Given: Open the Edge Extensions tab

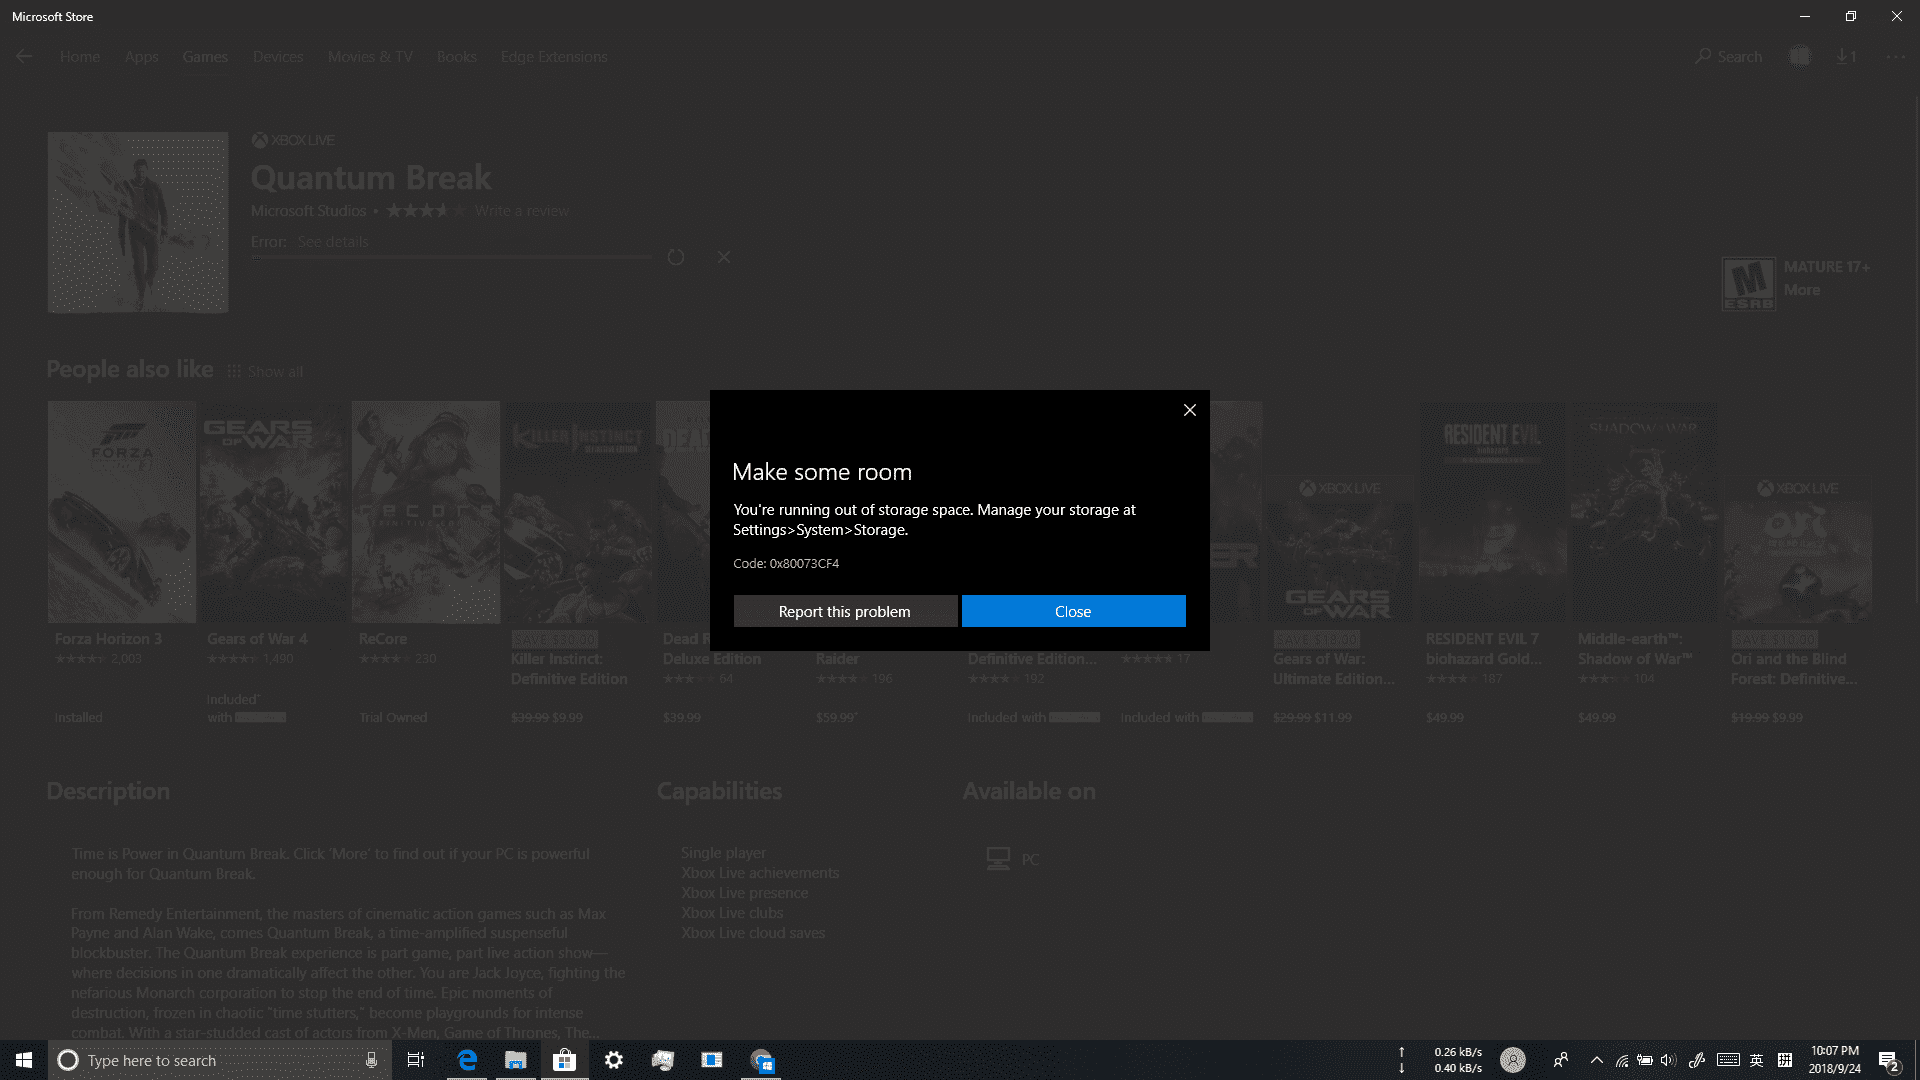Looking at the screenshot, I should pyautogui.click(x=554, y=57).
